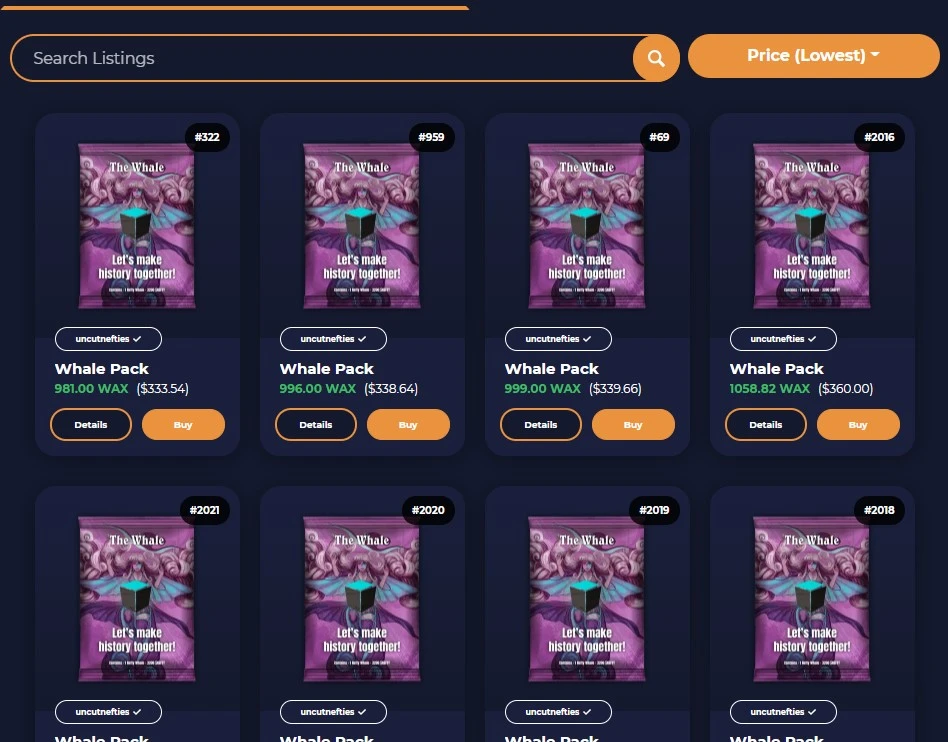Click the 999.00 WAX price text
This screenshot has height=742, width=948.
tap(542, 389)
